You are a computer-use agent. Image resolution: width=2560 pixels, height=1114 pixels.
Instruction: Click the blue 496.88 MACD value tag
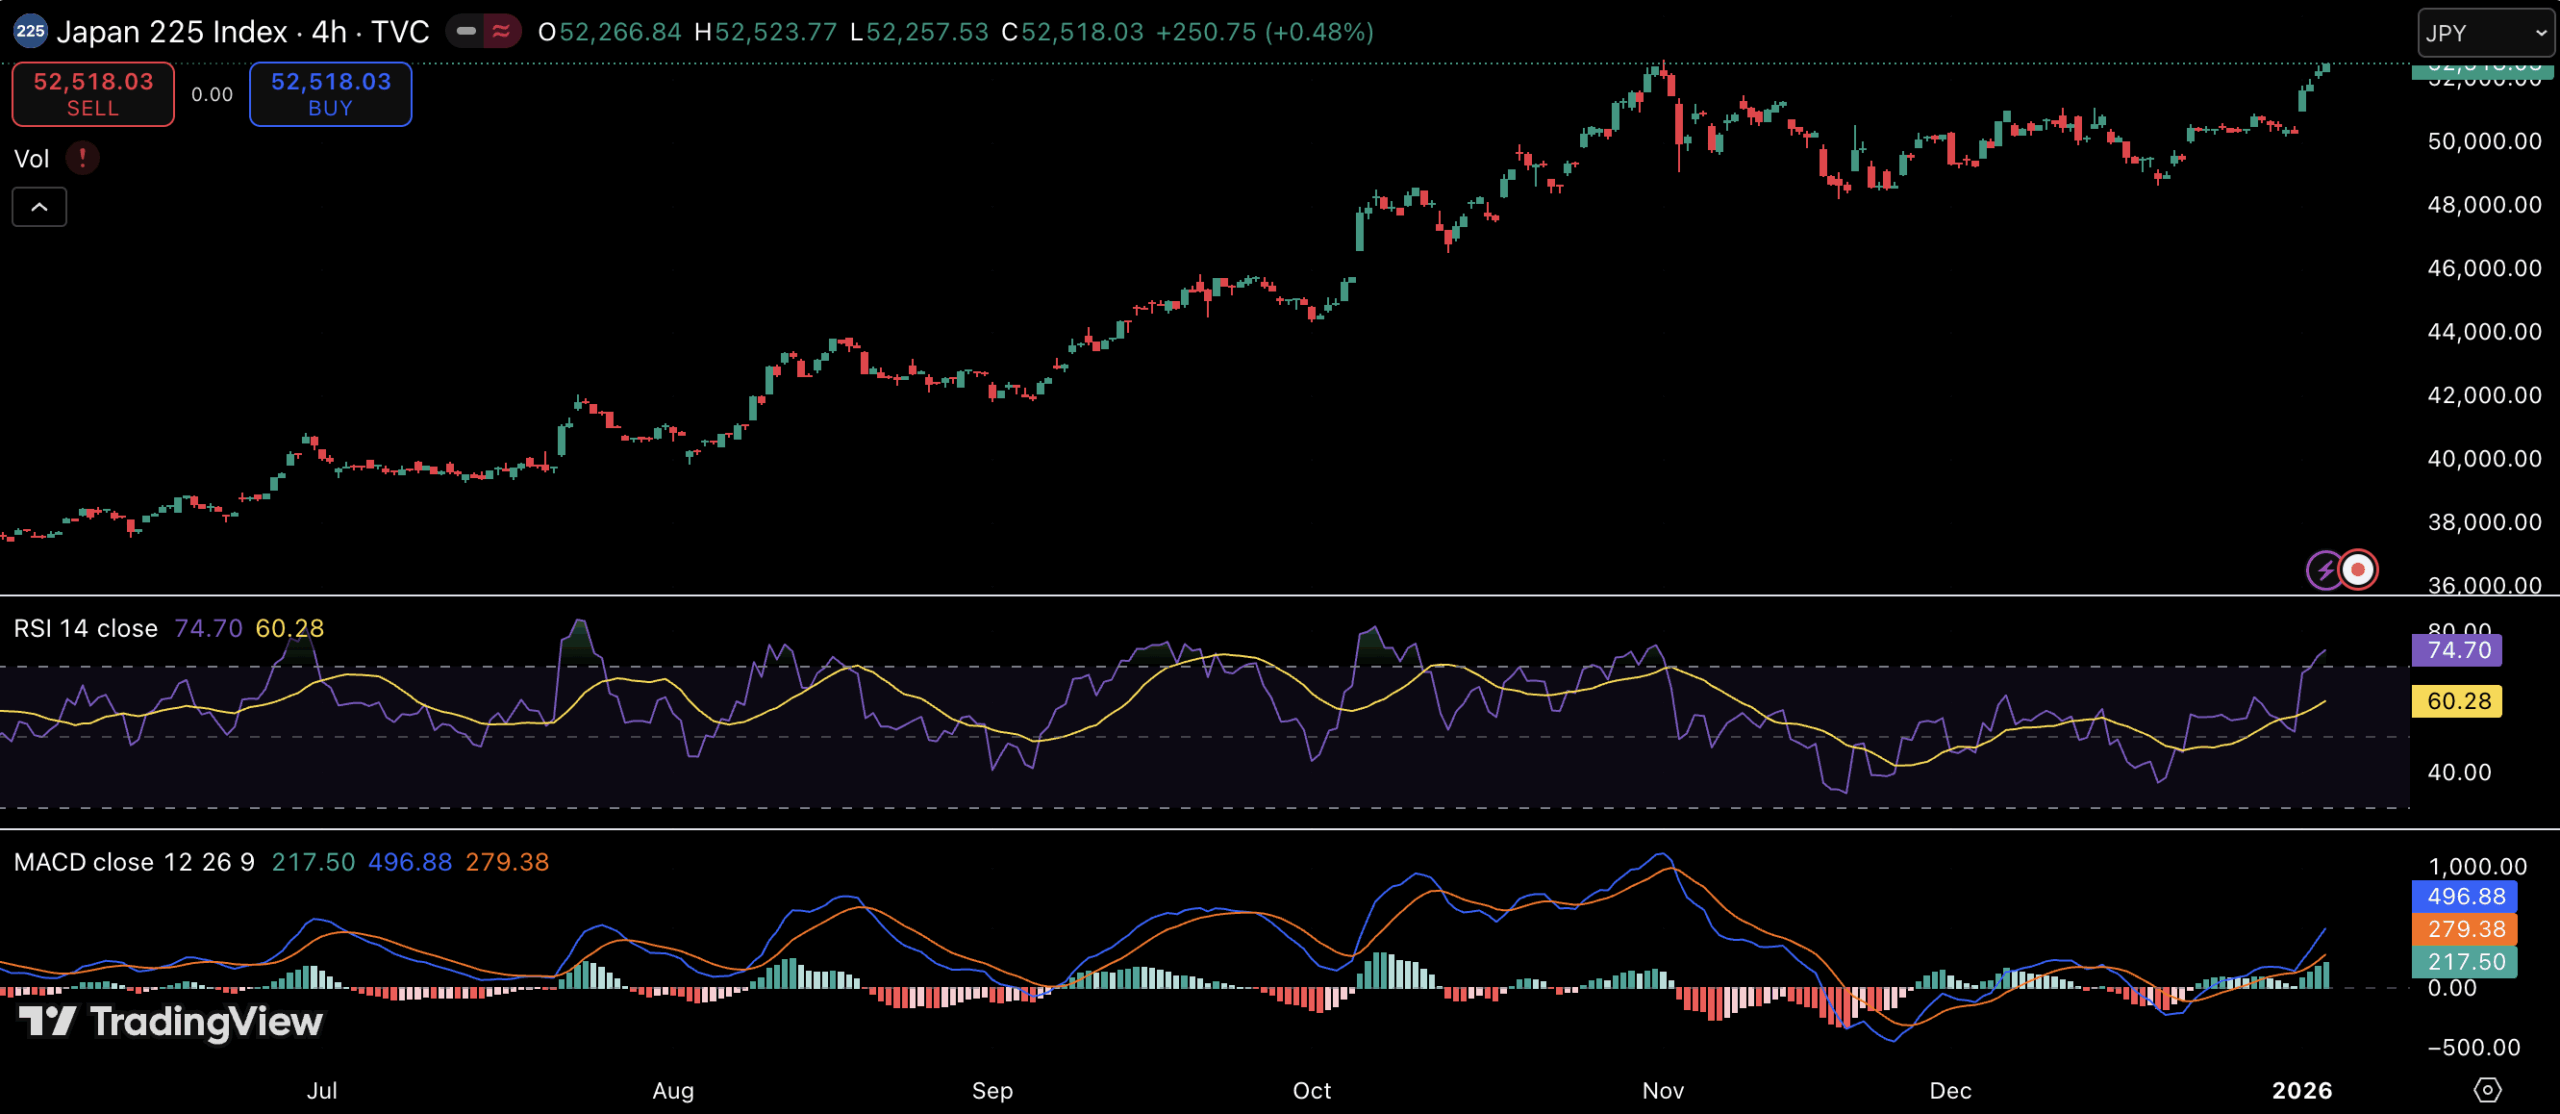(x=2464, y=896)
